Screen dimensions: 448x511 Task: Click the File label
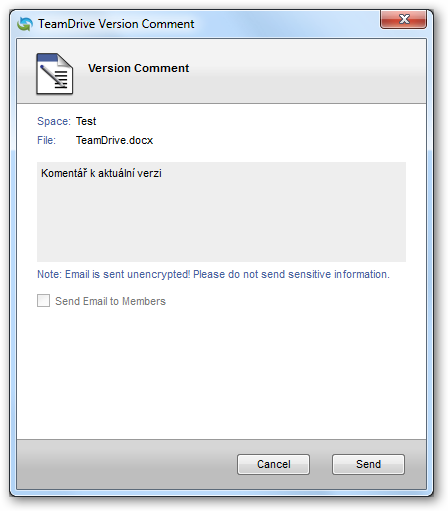pos(46,140)
